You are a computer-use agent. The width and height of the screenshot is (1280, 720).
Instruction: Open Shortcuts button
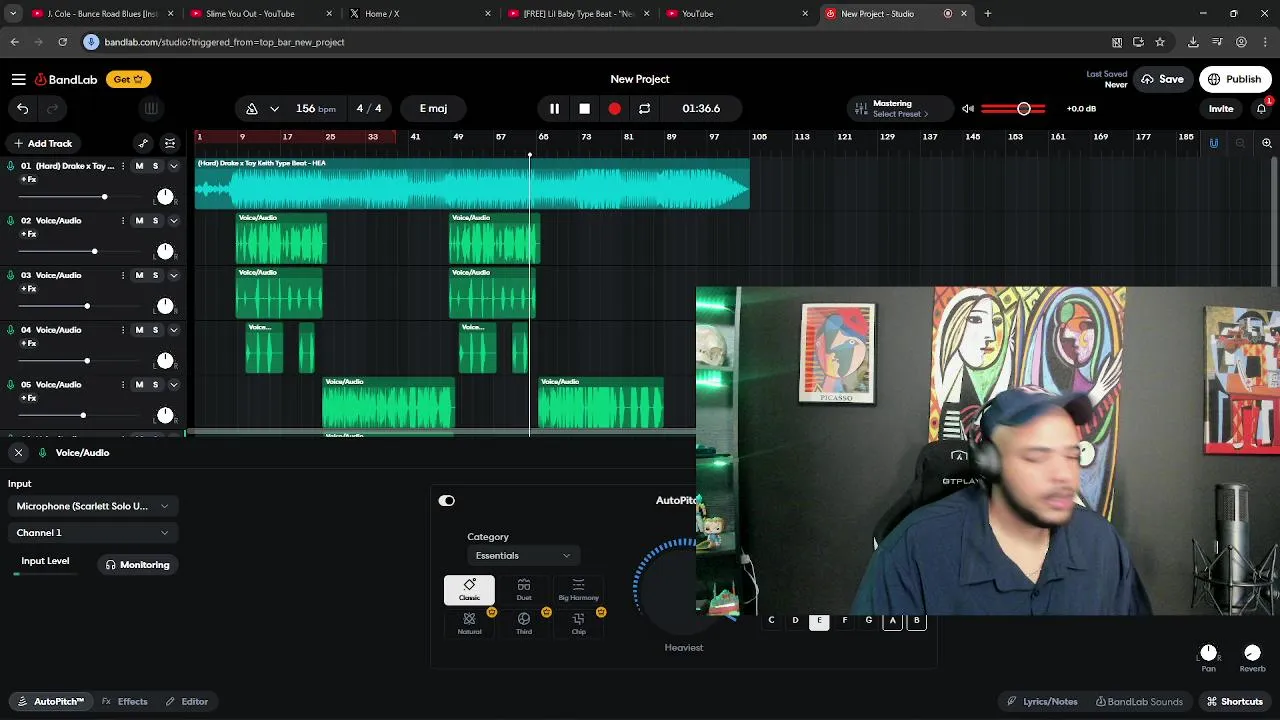pyautogui.click(x=1235, y=702)
